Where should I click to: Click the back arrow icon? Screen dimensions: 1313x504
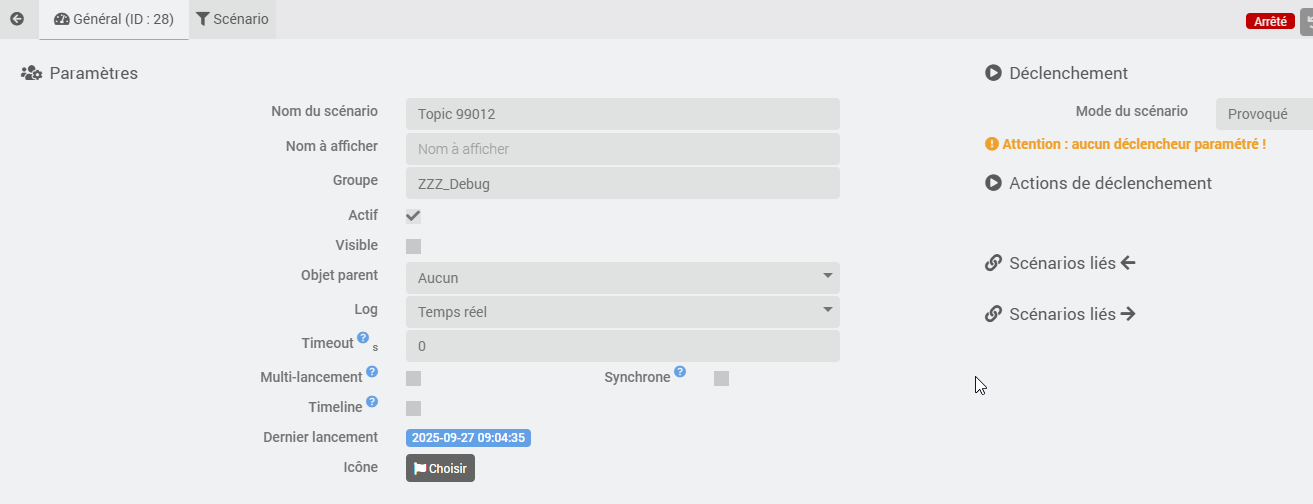(x=17, y=19)
